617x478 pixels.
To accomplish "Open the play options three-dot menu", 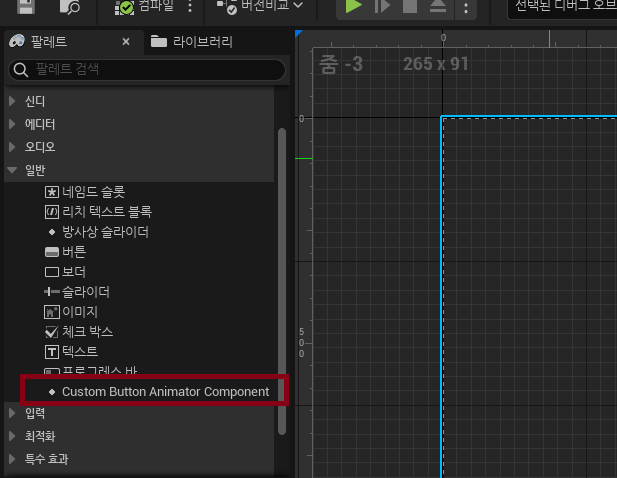I will tap(466, 8).
